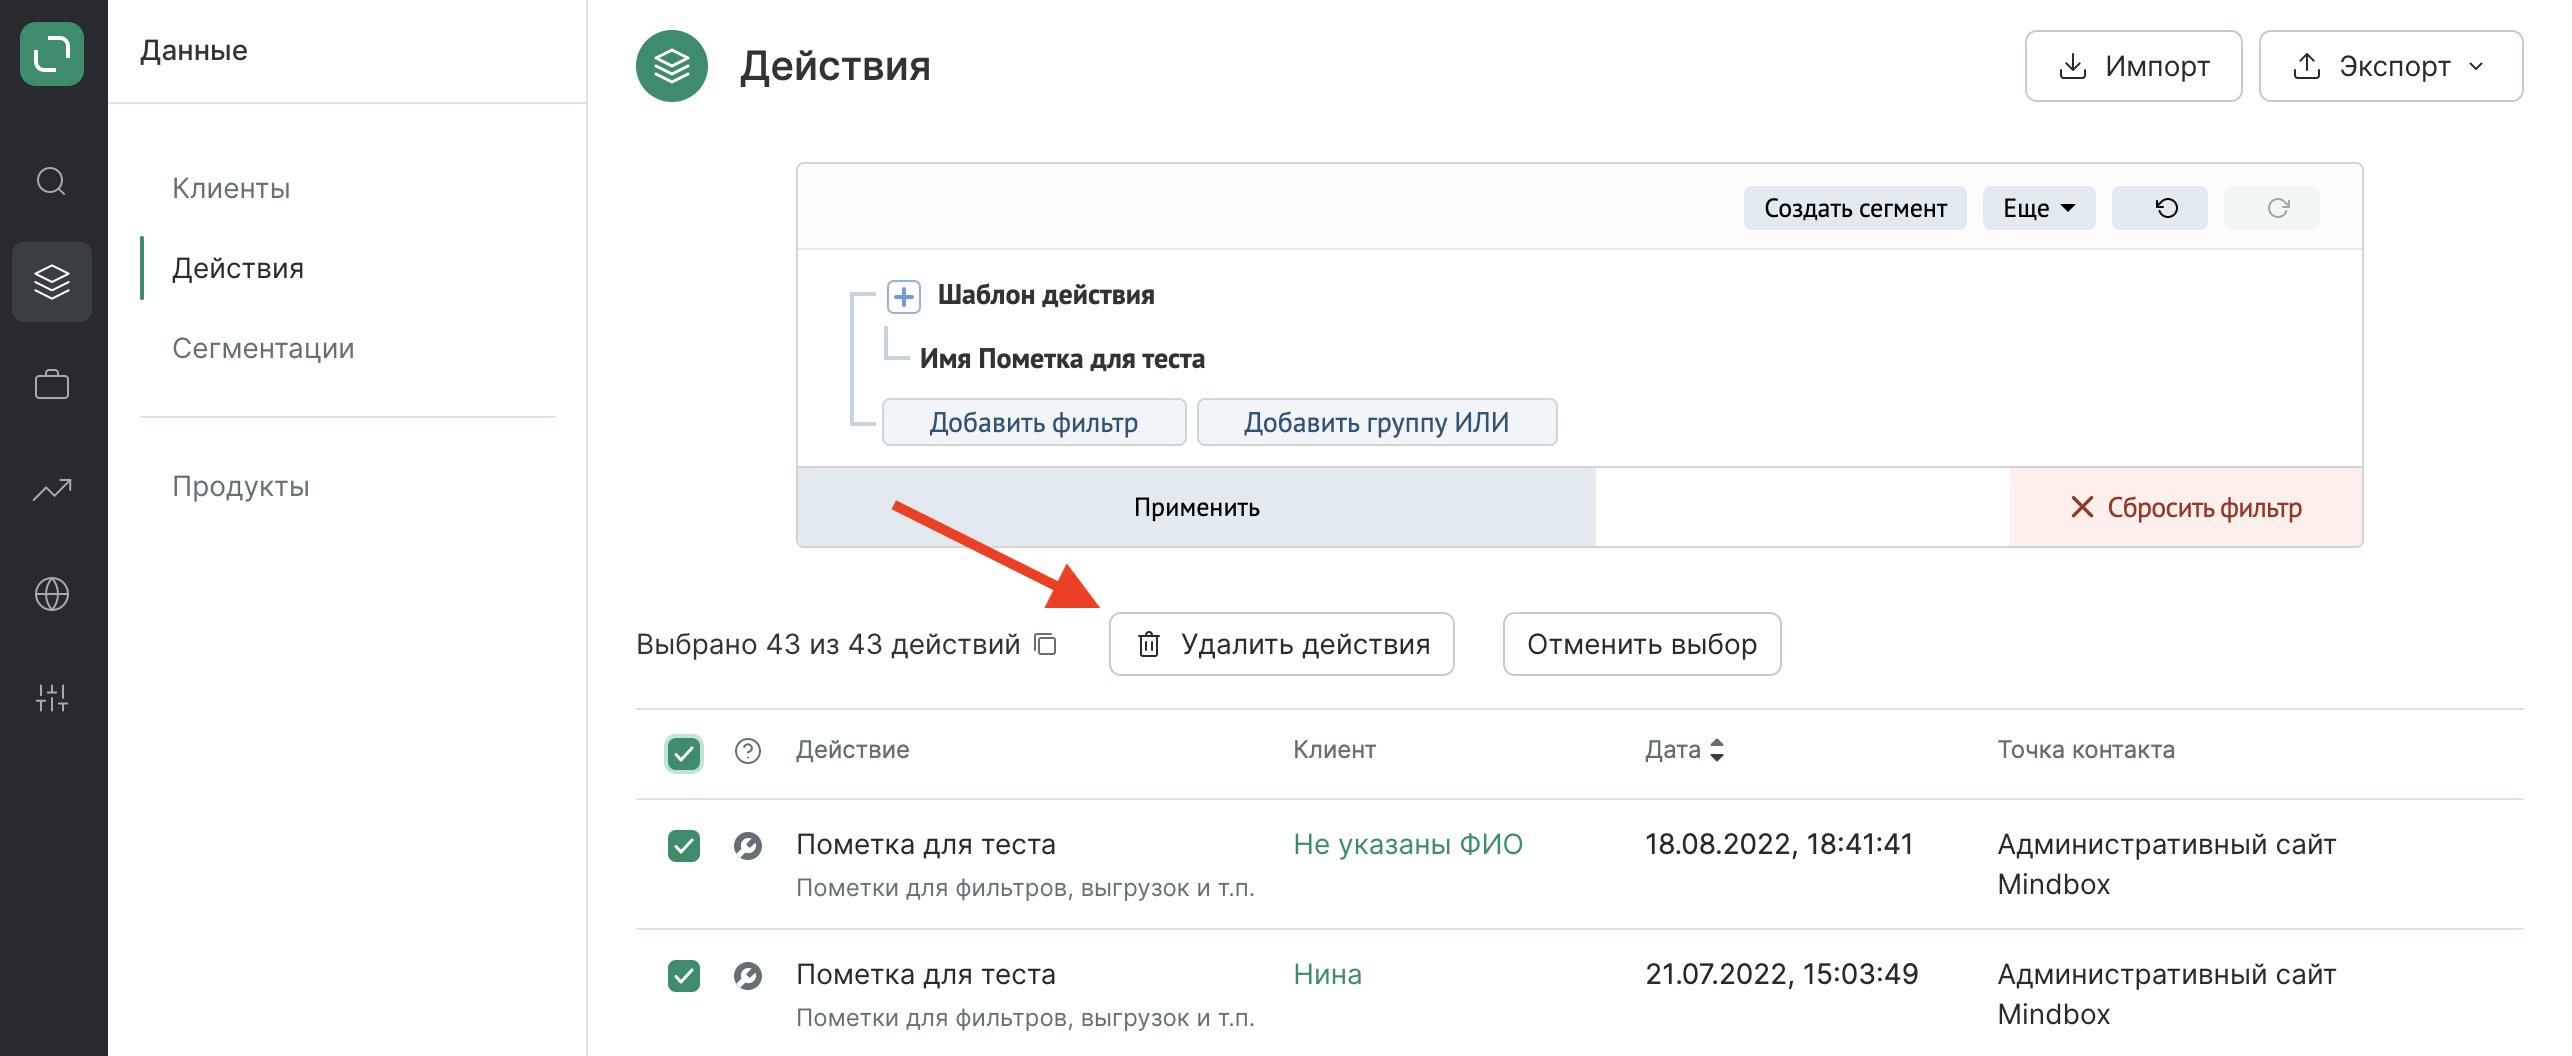Uncheck the 18.08.2022 row checkbox
The image size is (2572, 1056).
click(x=684, y=846)
